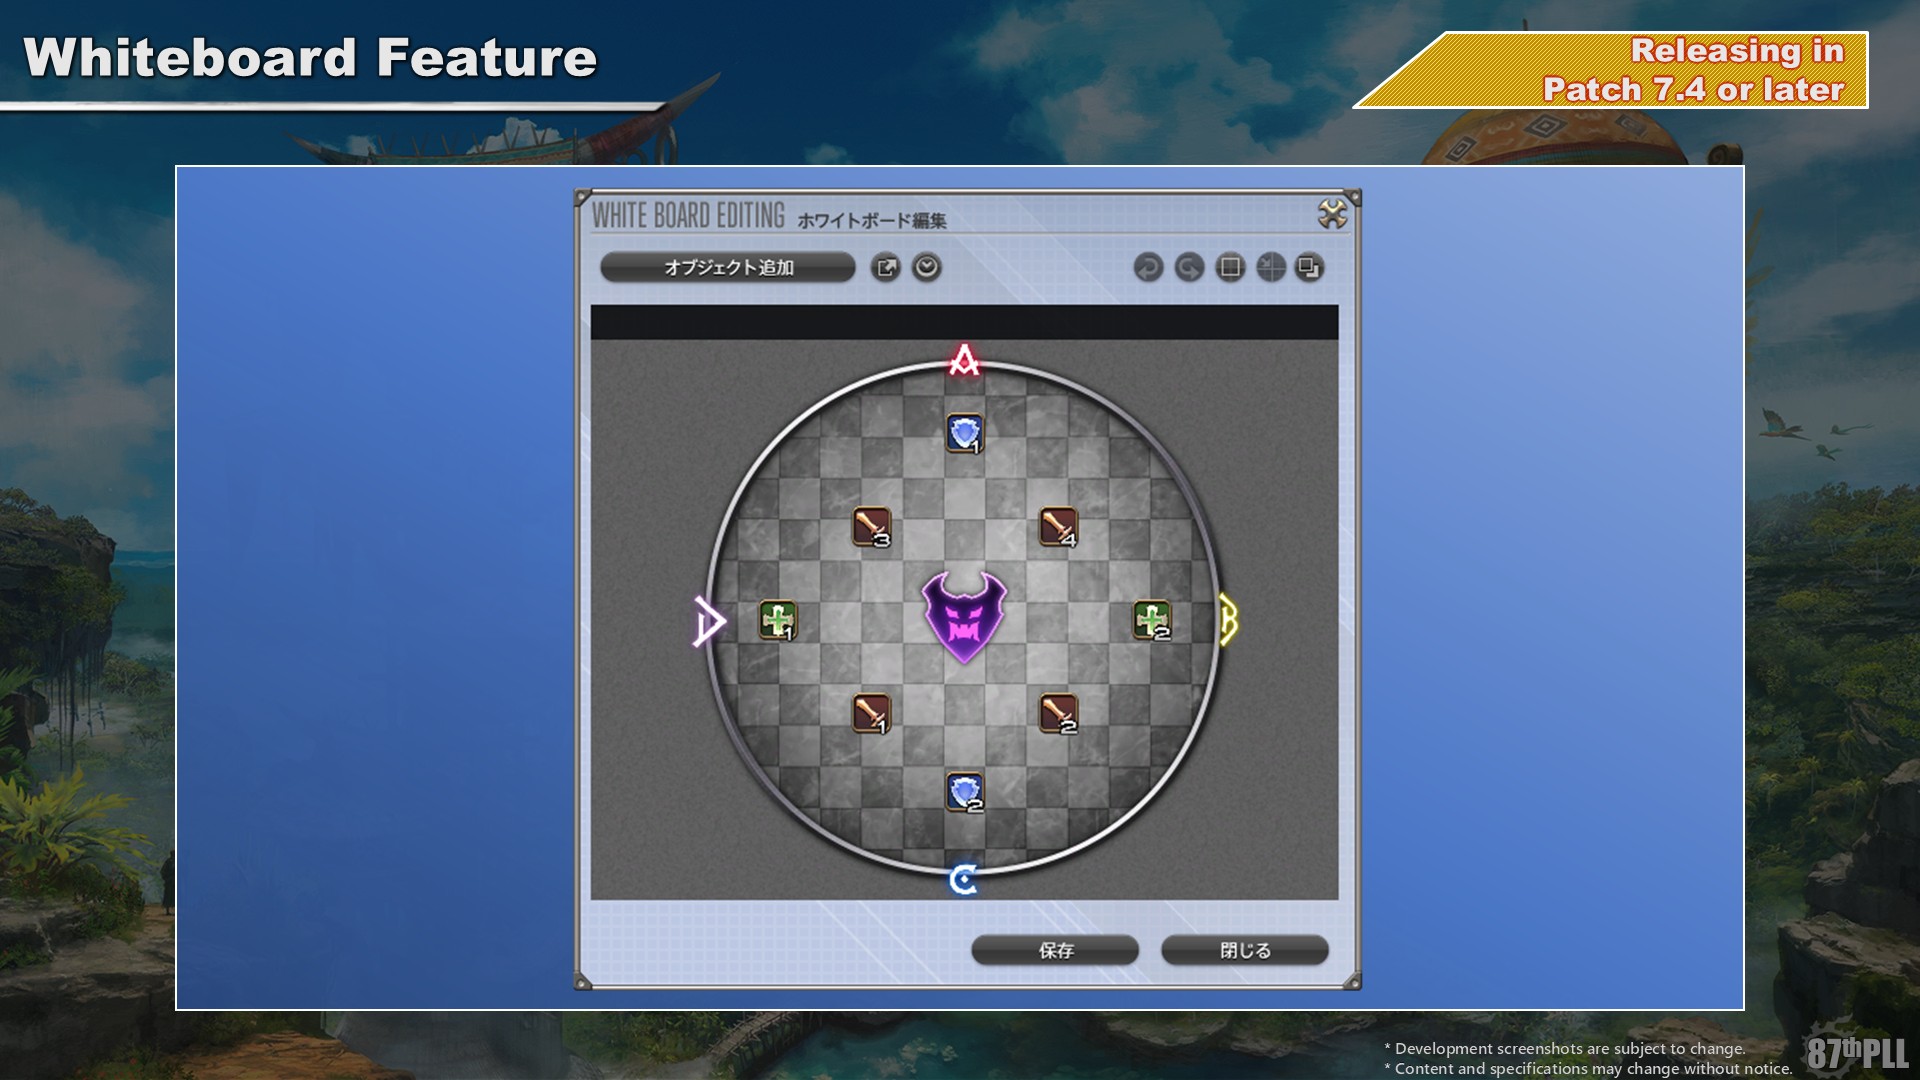Click the redo arrow icon
This screenshot has width=1920, height=1080.
pos(1189,267)
